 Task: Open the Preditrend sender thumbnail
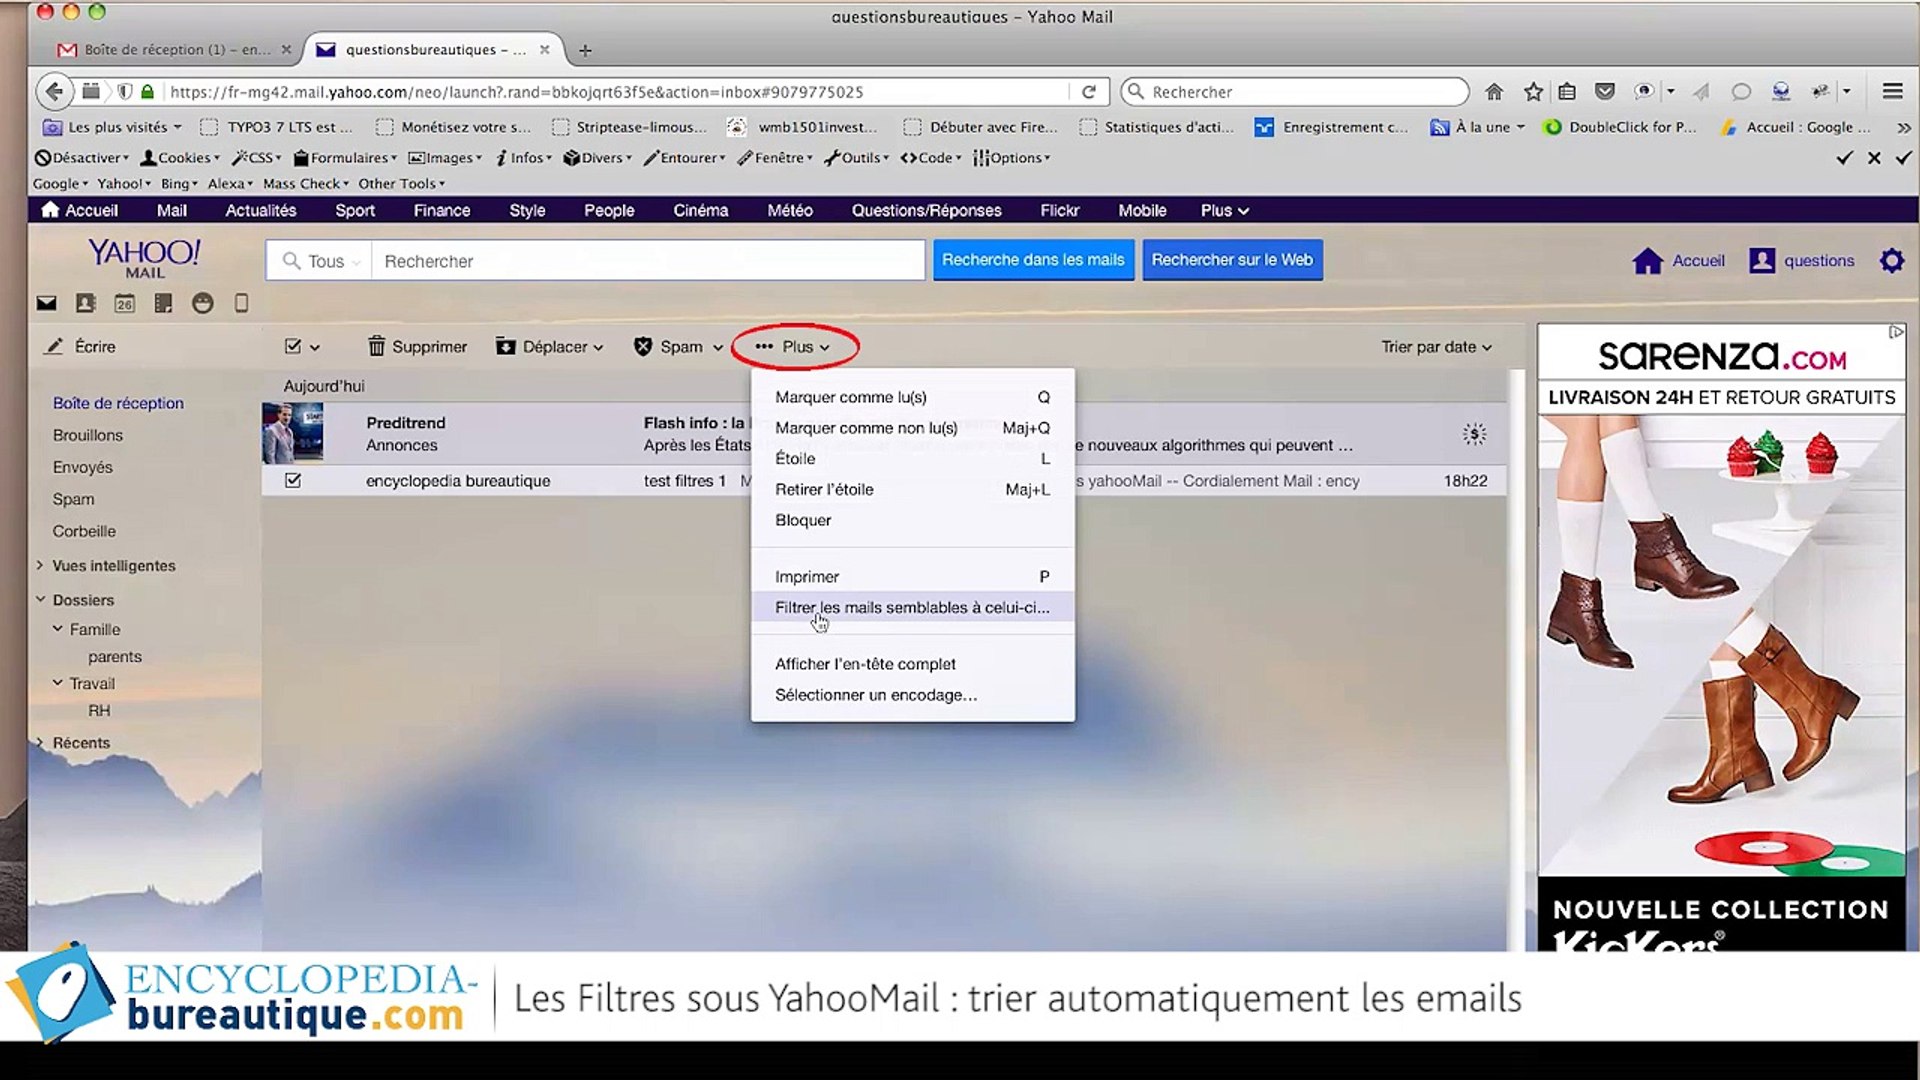[293, 433]
